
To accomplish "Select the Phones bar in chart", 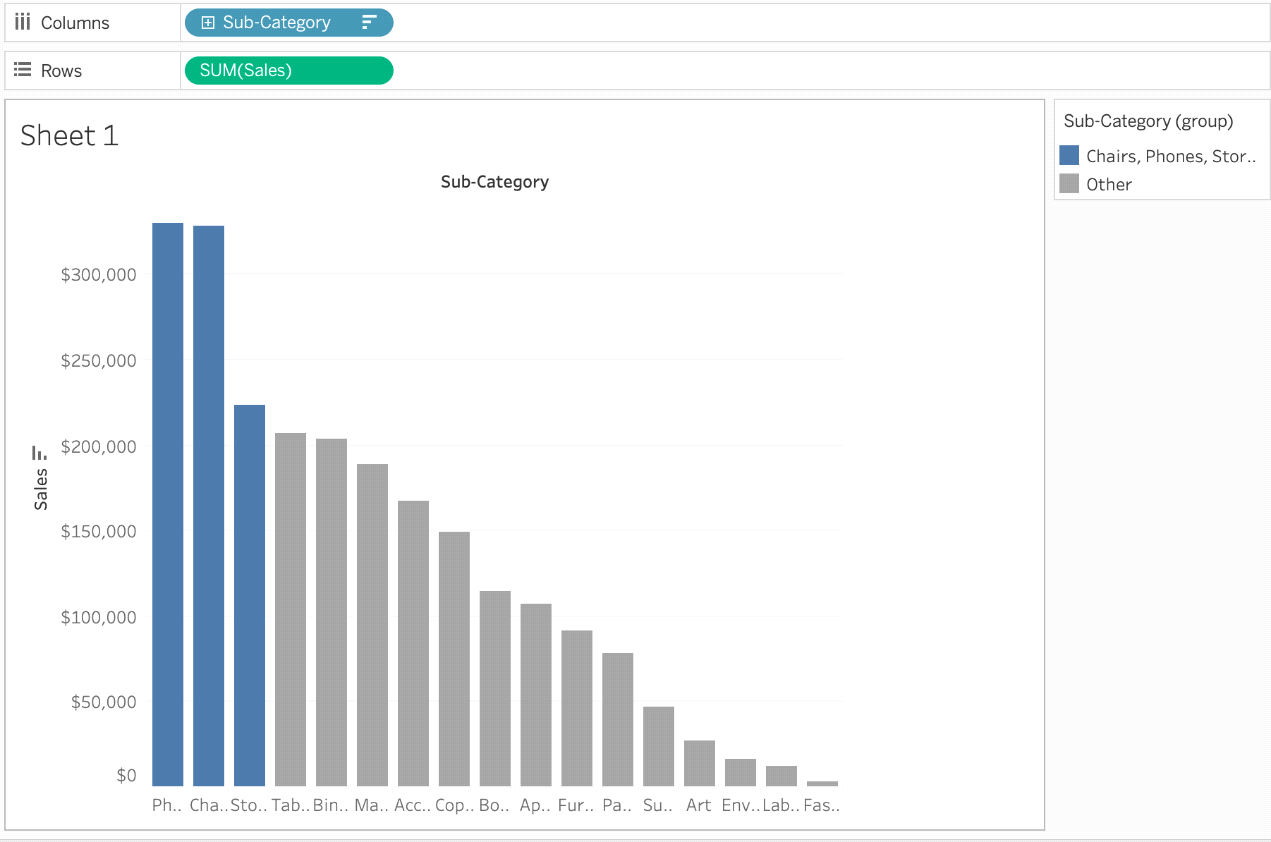I will click(168, 504).
